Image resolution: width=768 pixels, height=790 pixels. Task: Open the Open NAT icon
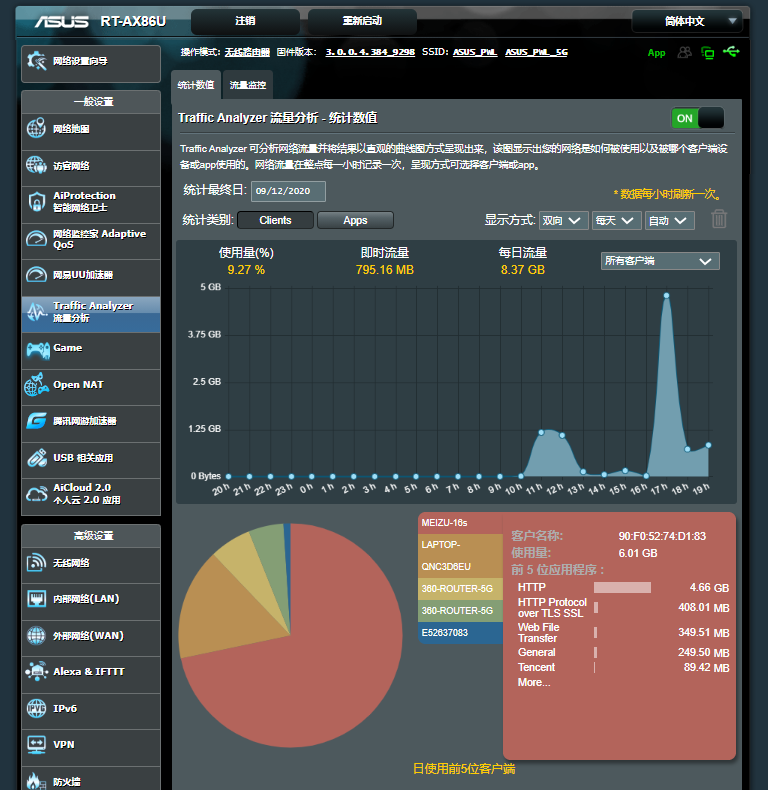coord(36,385)
